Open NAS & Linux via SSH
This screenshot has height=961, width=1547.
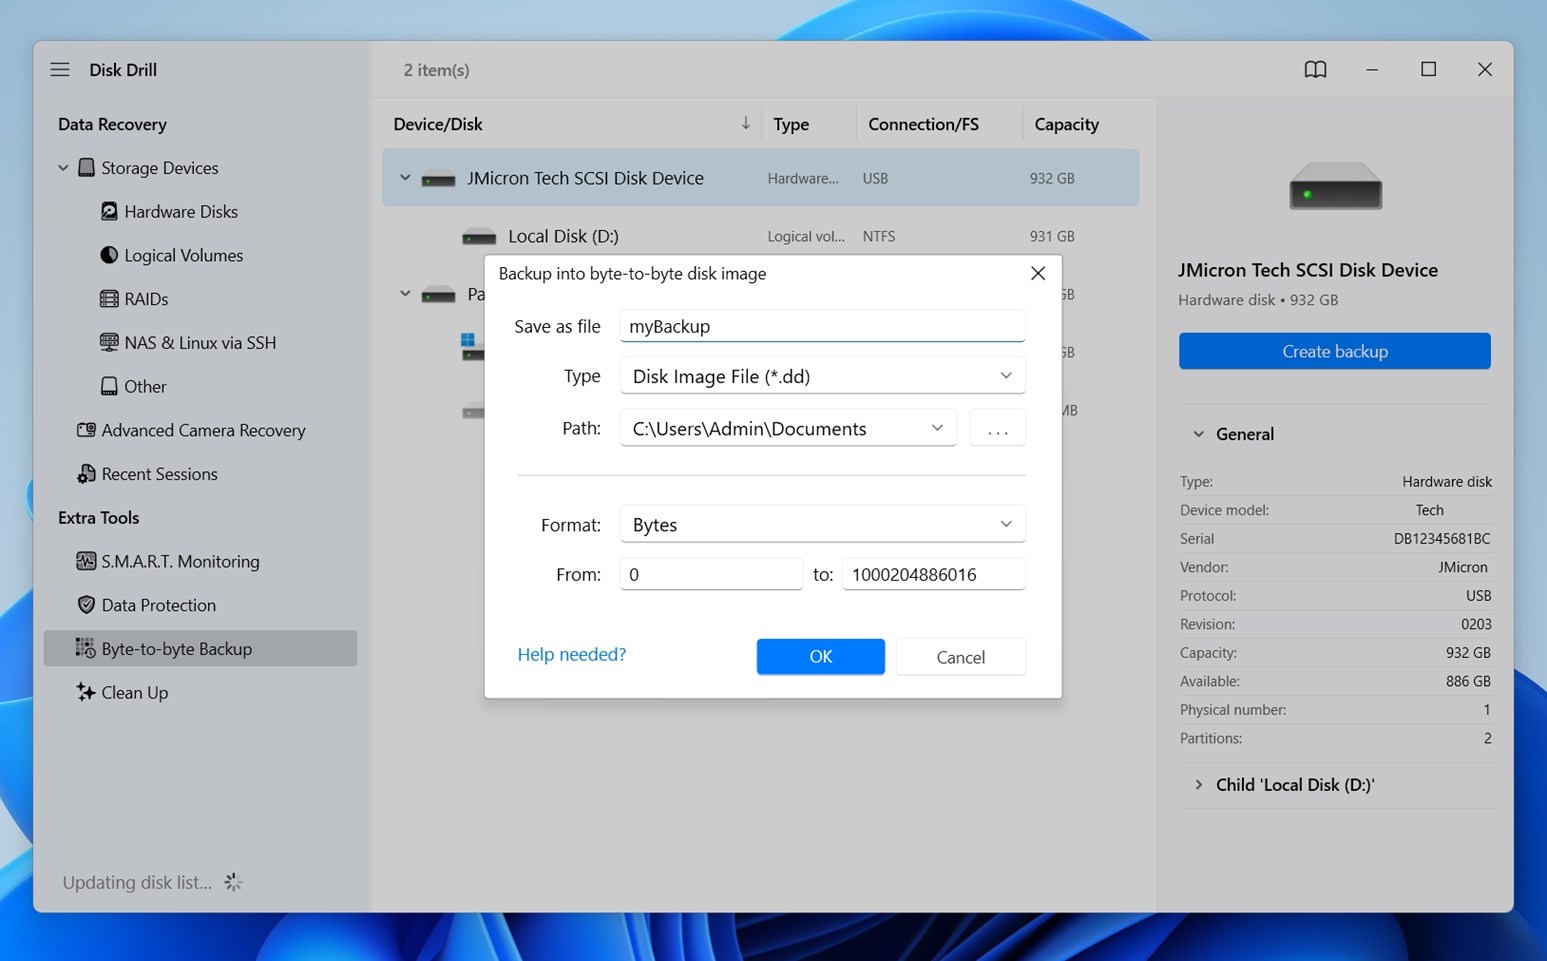tap(199, 343)
